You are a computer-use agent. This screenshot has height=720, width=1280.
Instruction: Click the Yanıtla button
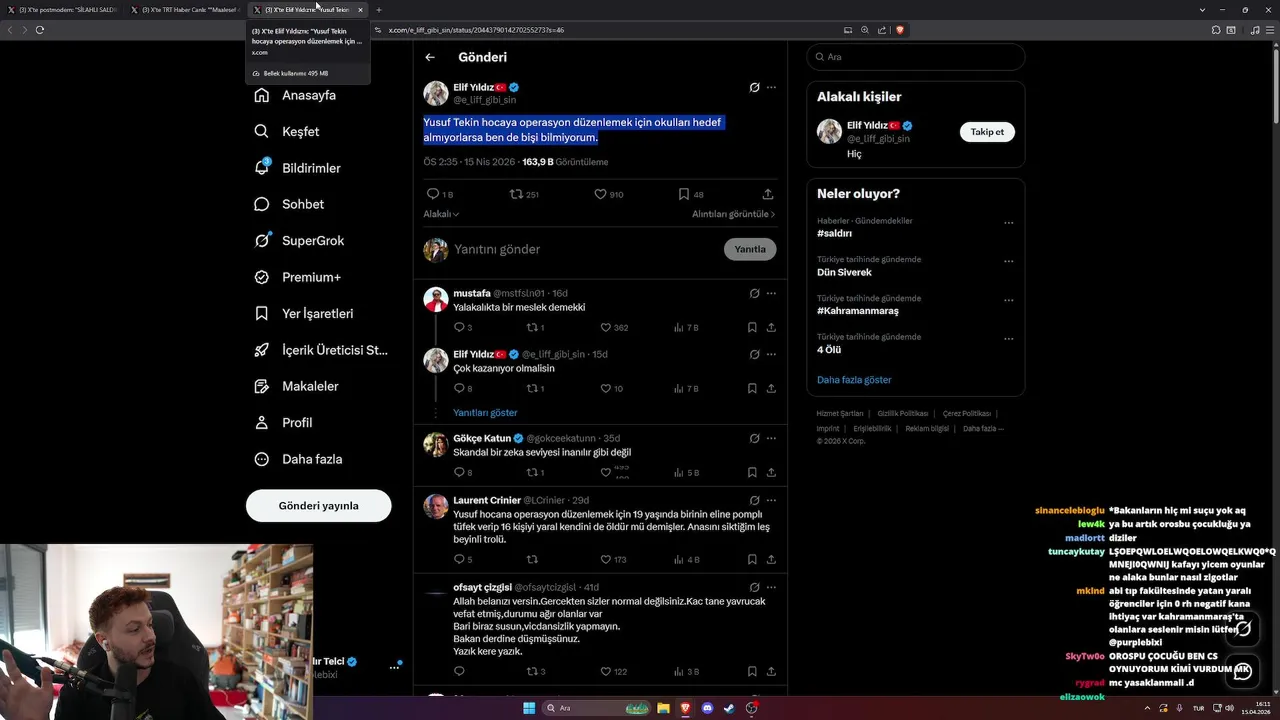click(x=750, y=249)
